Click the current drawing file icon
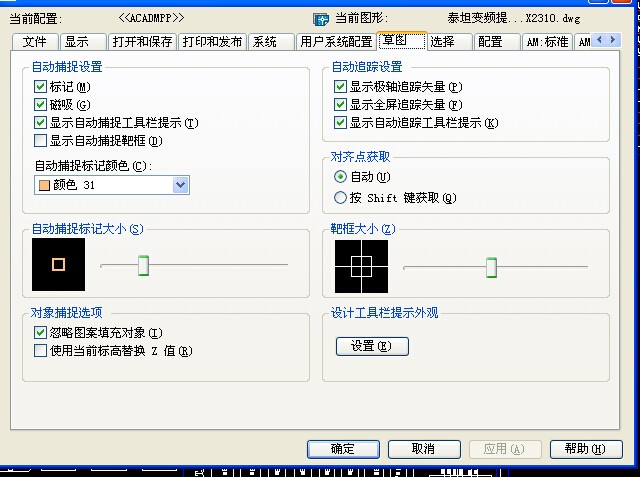The height and width of the screenshot is (477, 640). 321,19
